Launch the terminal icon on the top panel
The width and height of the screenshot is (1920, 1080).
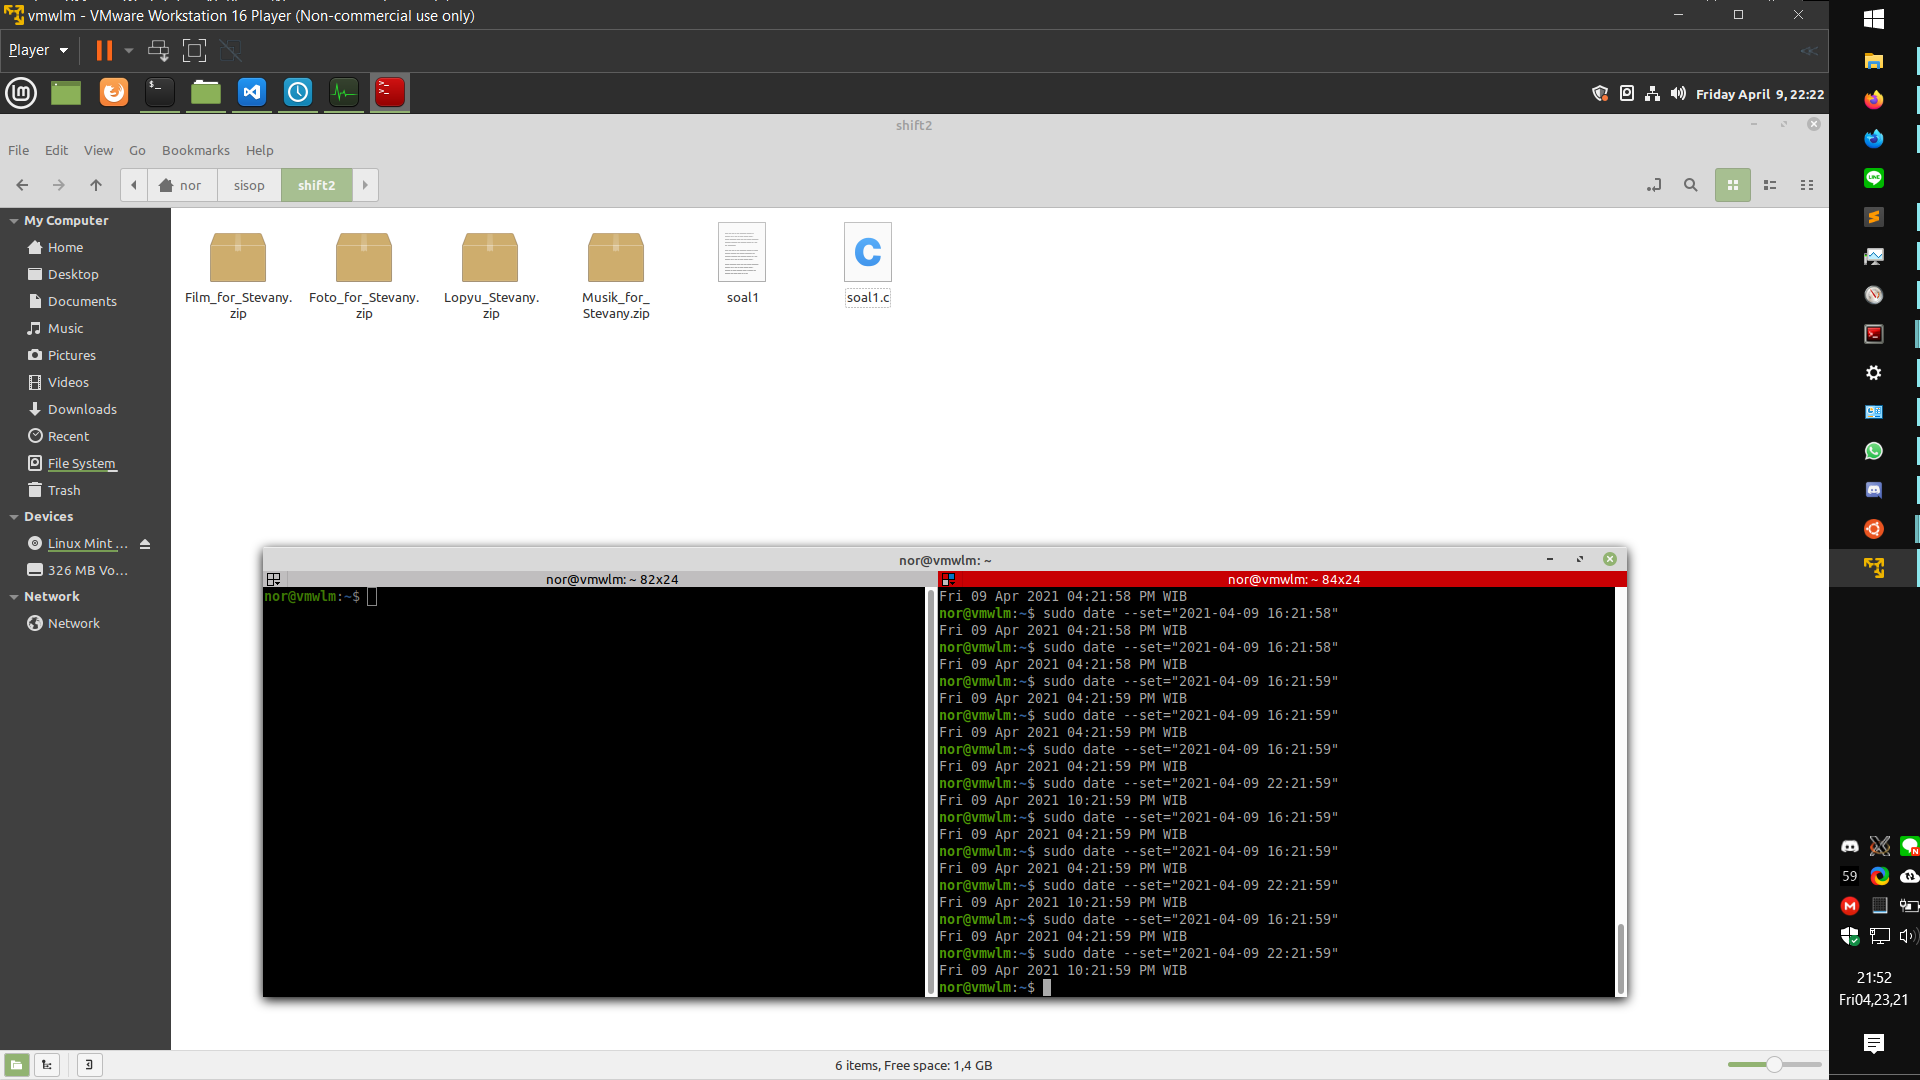click(x=159, y=92)
